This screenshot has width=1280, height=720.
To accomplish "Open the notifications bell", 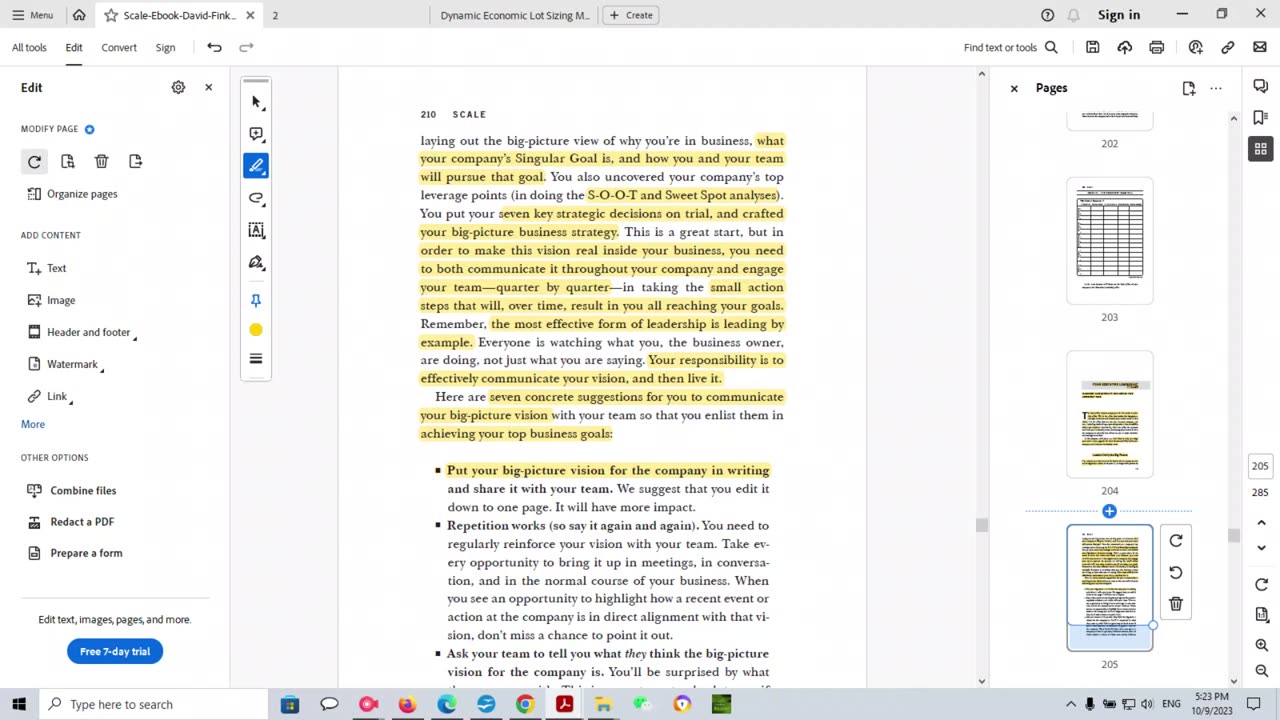I will [x=1074, y=15].
